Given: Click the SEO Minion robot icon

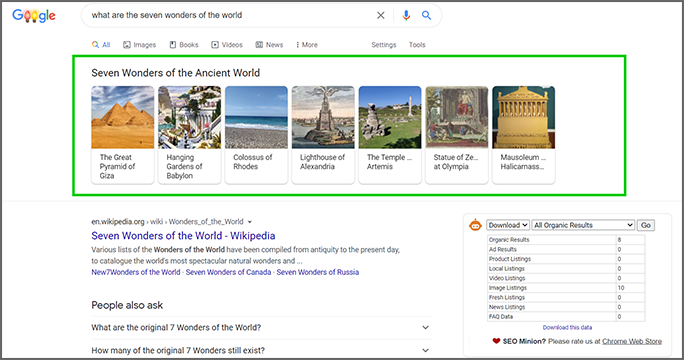Looking at the screenshot, I should pyautogui.click(x=475, y=225).
